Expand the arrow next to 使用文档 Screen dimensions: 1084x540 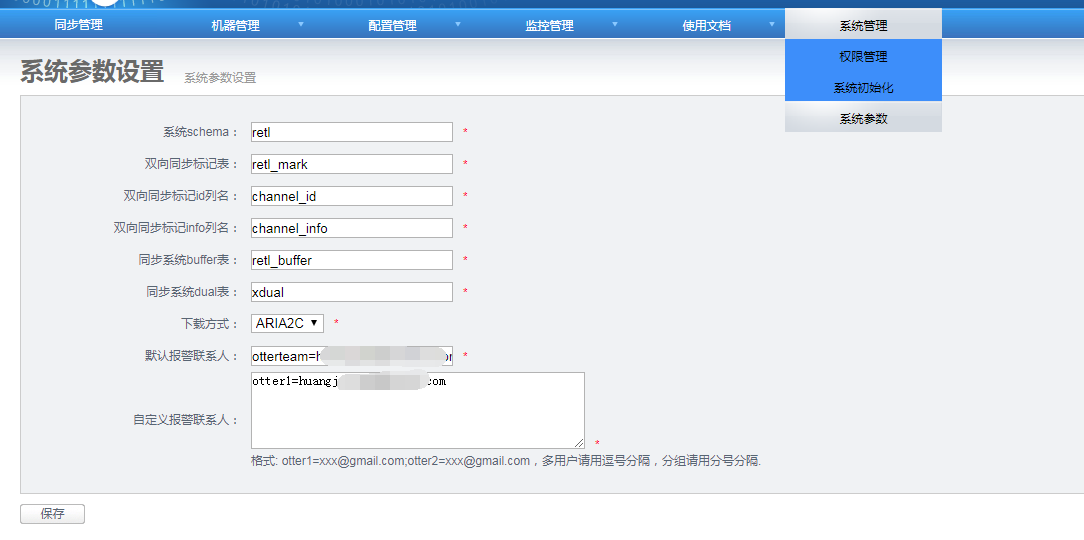coord(772,24)
